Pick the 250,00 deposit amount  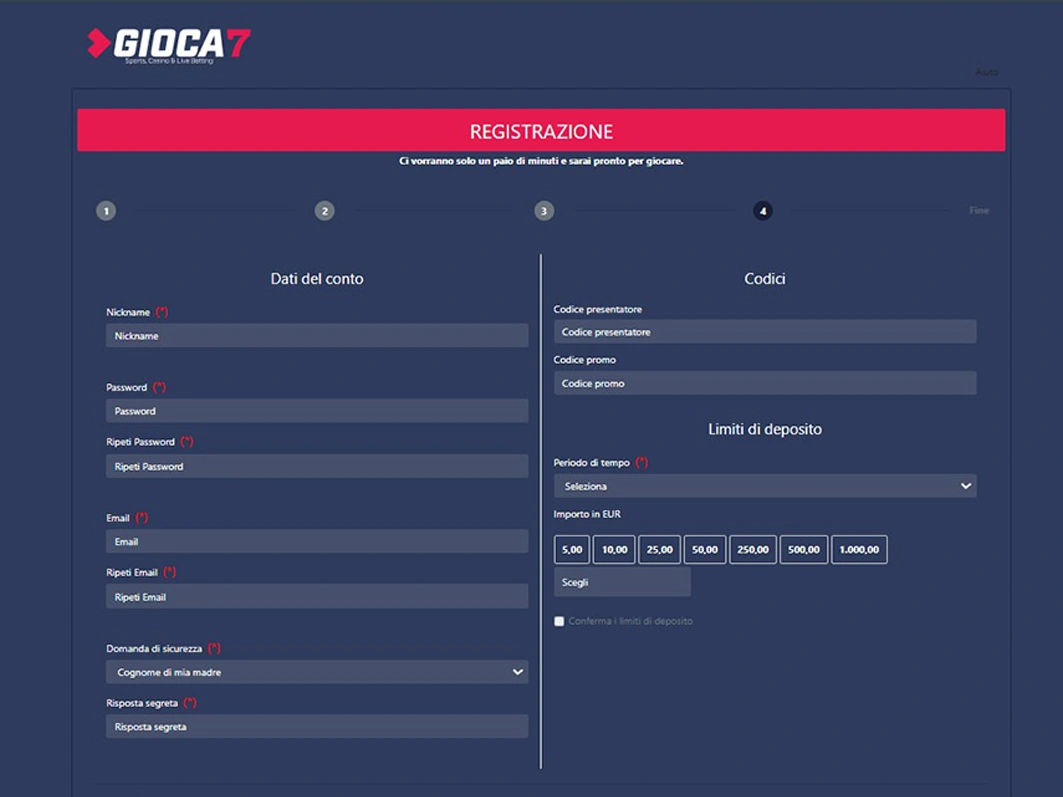753,550
